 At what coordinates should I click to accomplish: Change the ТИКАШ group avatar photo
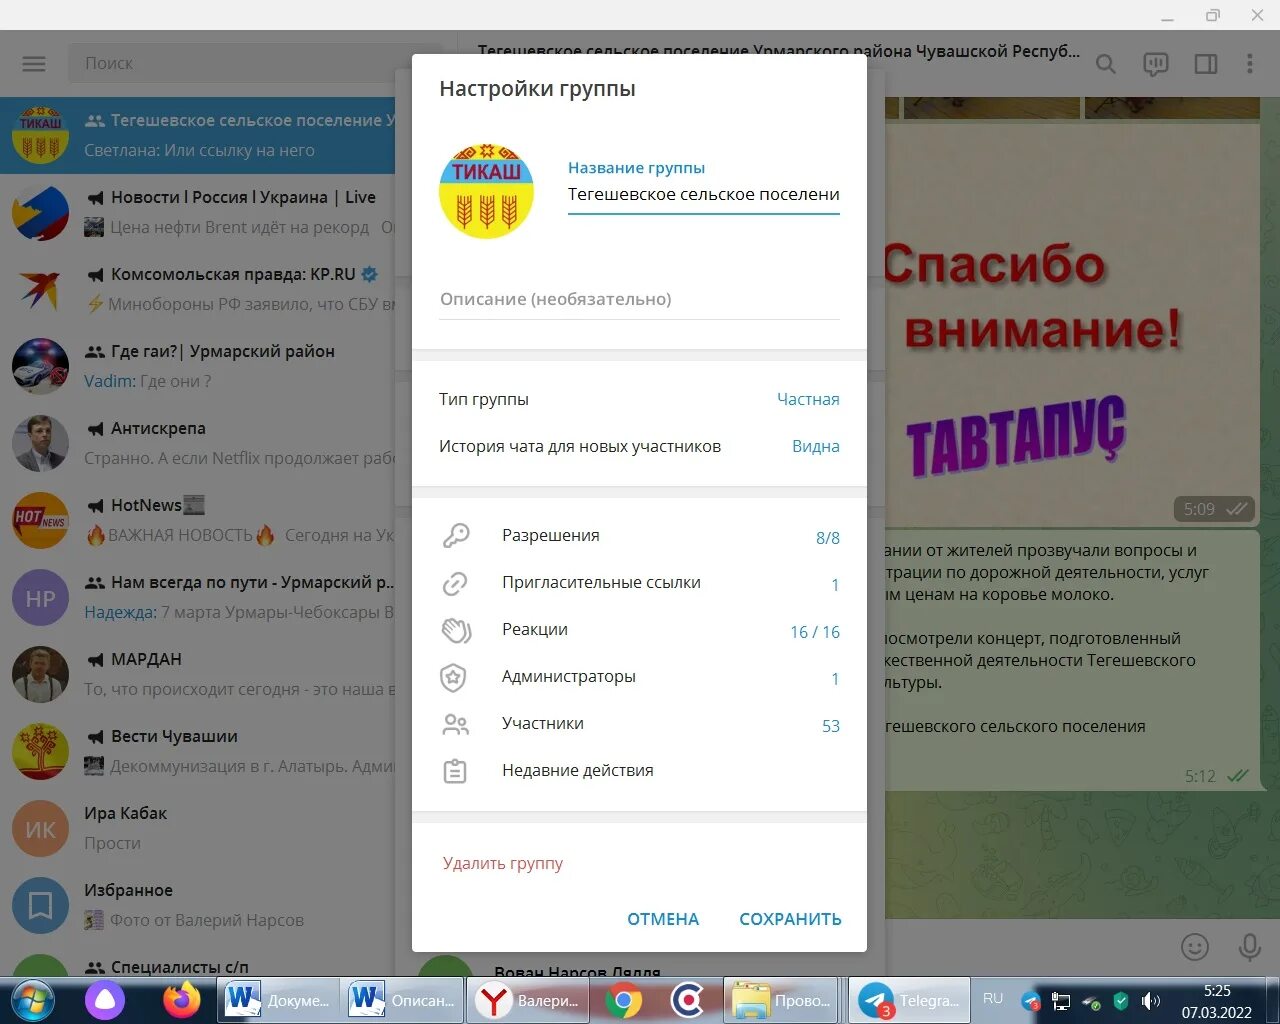click(486, 191)
